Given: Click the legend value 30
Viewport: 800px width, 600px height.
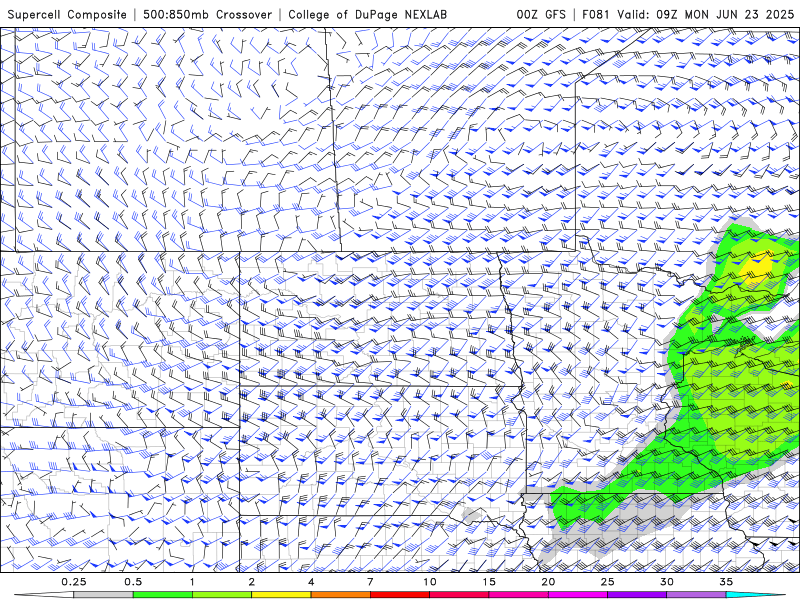Looking at the screenshot, I should [x=666, y=582].
